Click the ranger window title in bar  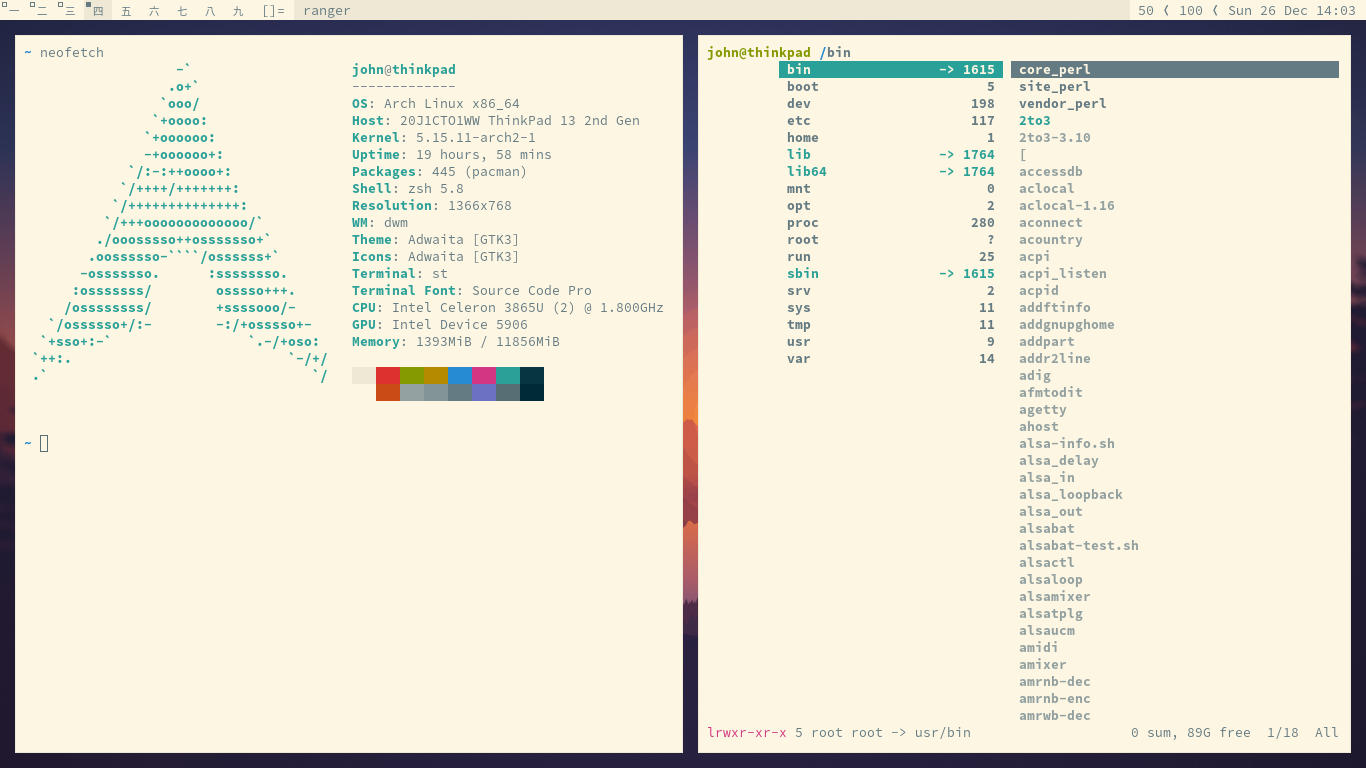coord(327,10)
